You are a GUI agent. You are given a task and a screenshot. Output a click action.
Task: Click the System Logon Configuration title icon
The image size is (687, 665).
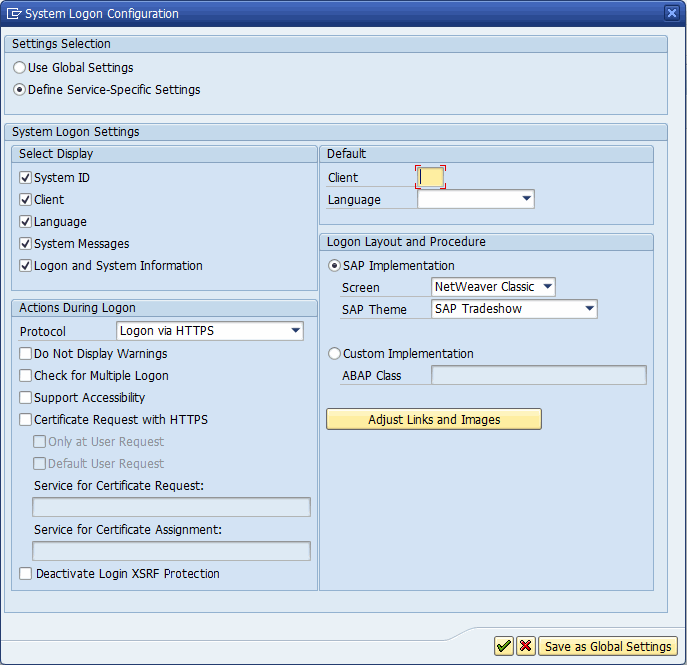coord(14,14)
